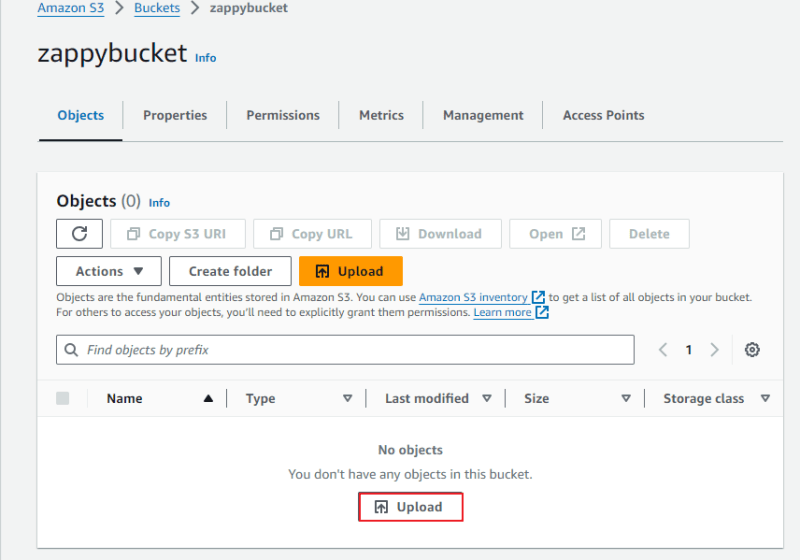The width and height of the screenshot is (800, 560).
Task: Sort by Storage class column arrow
Action: 765,398
